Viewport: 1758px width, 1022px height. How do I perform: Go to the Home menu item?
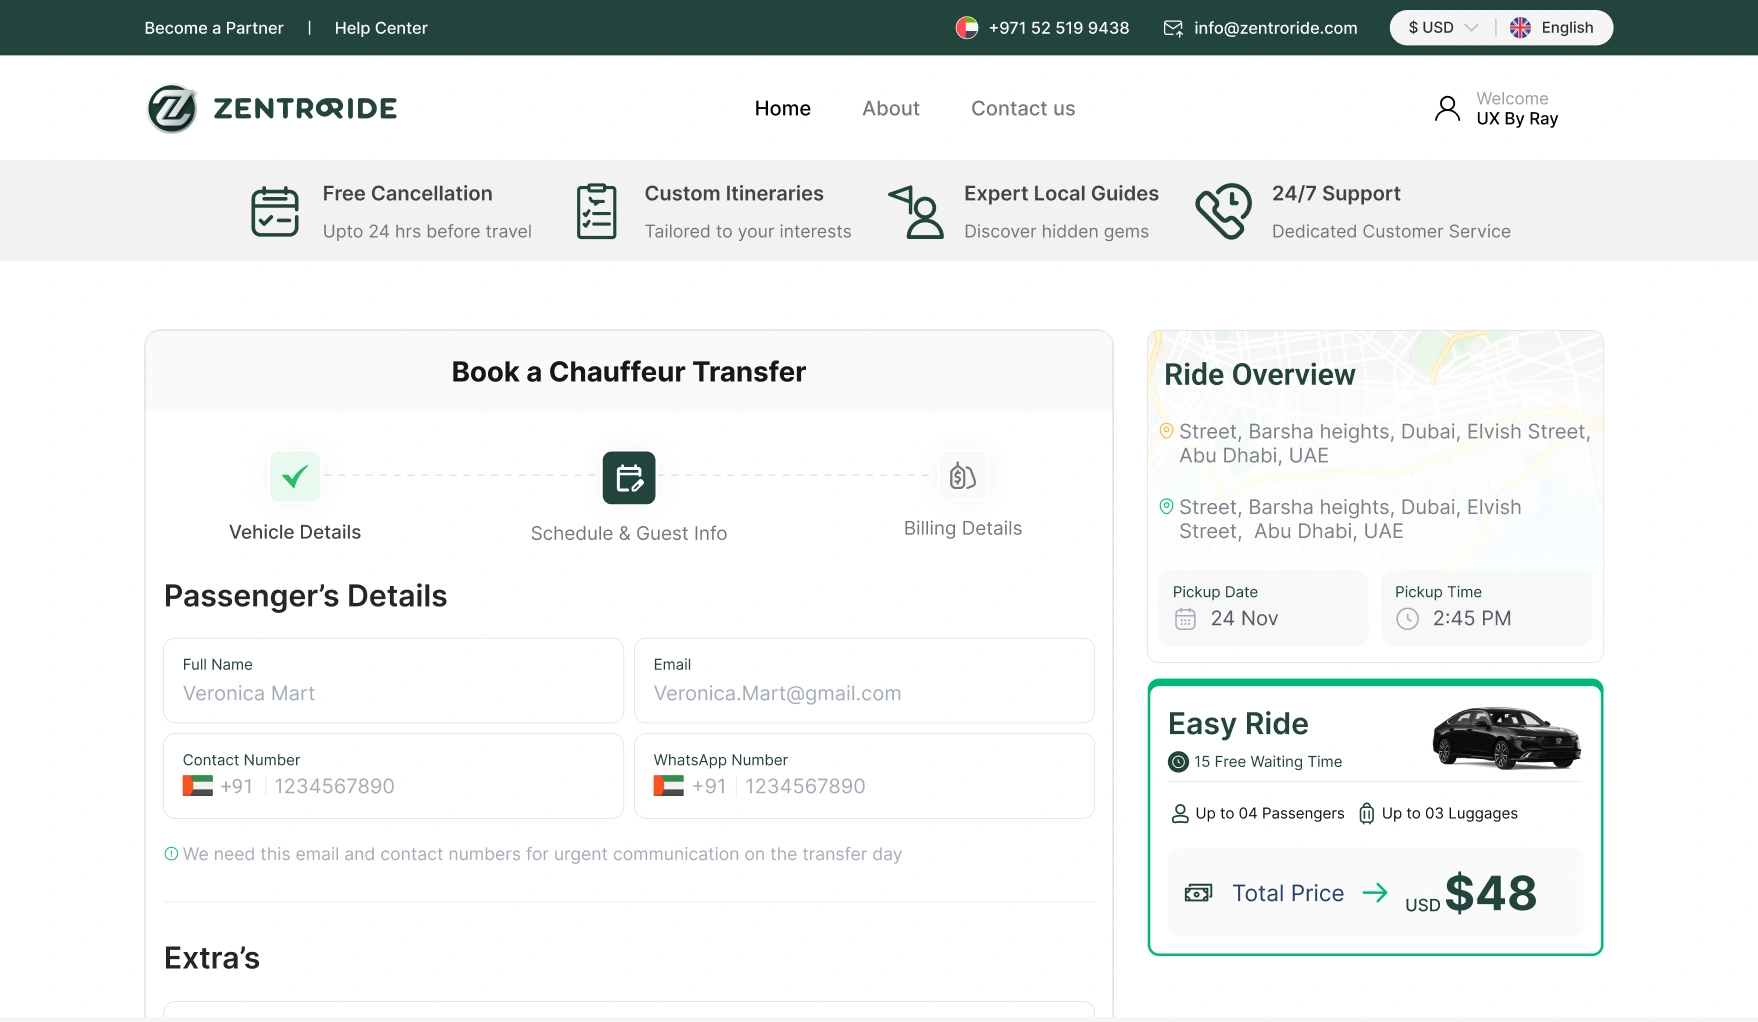point(783,108)
